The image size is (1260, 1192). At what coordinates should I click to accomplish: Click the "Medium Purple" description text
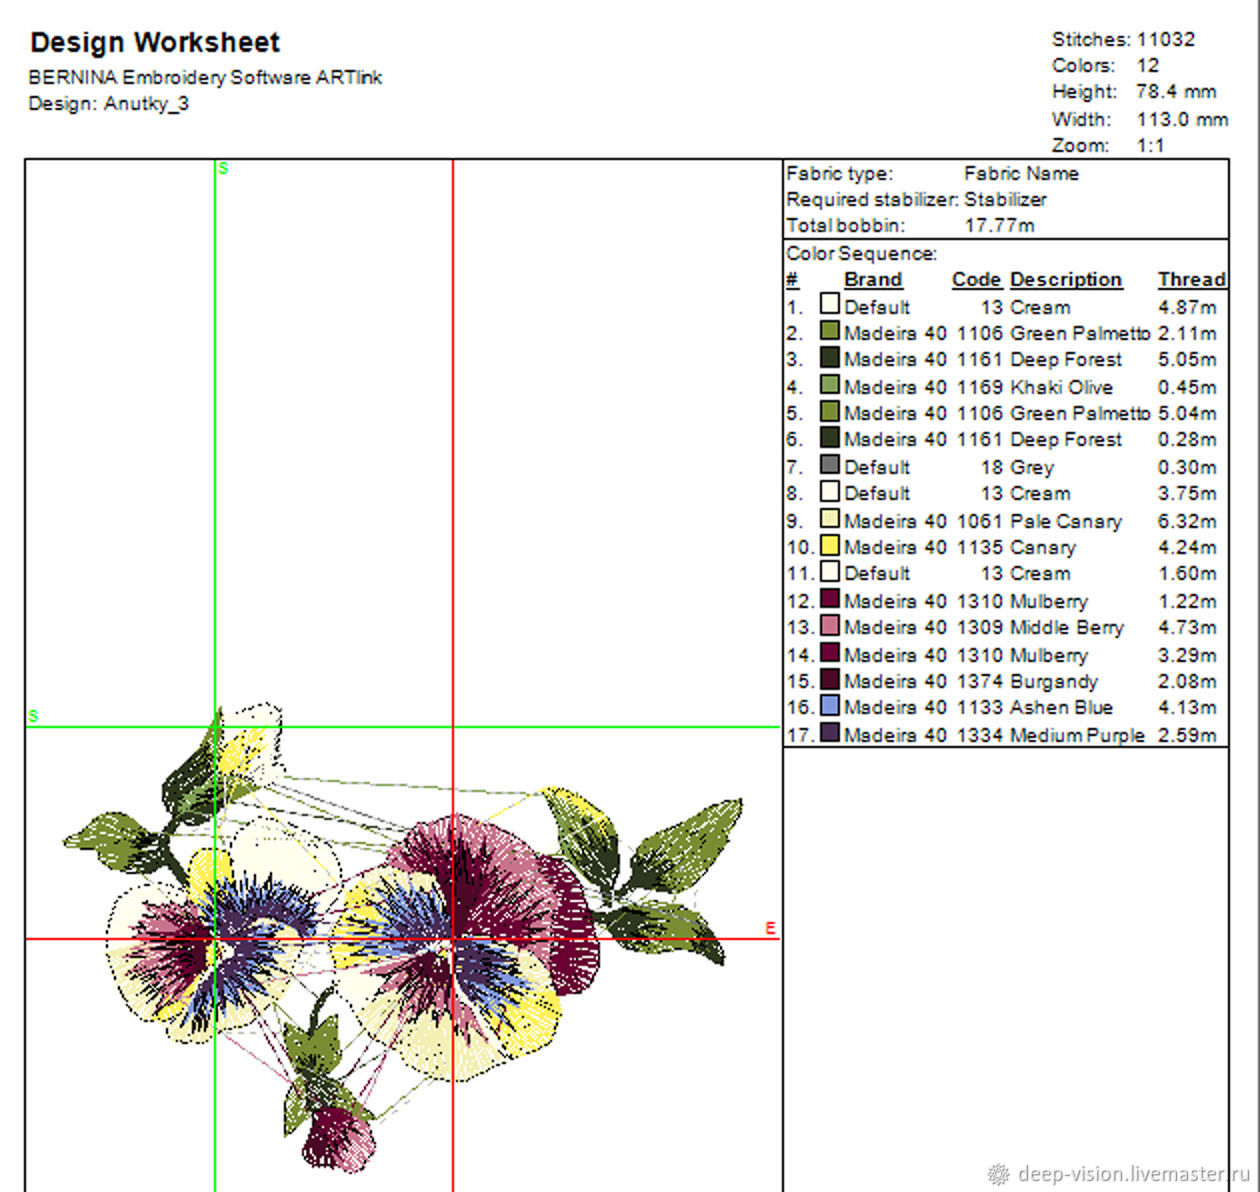point(1077,735)
